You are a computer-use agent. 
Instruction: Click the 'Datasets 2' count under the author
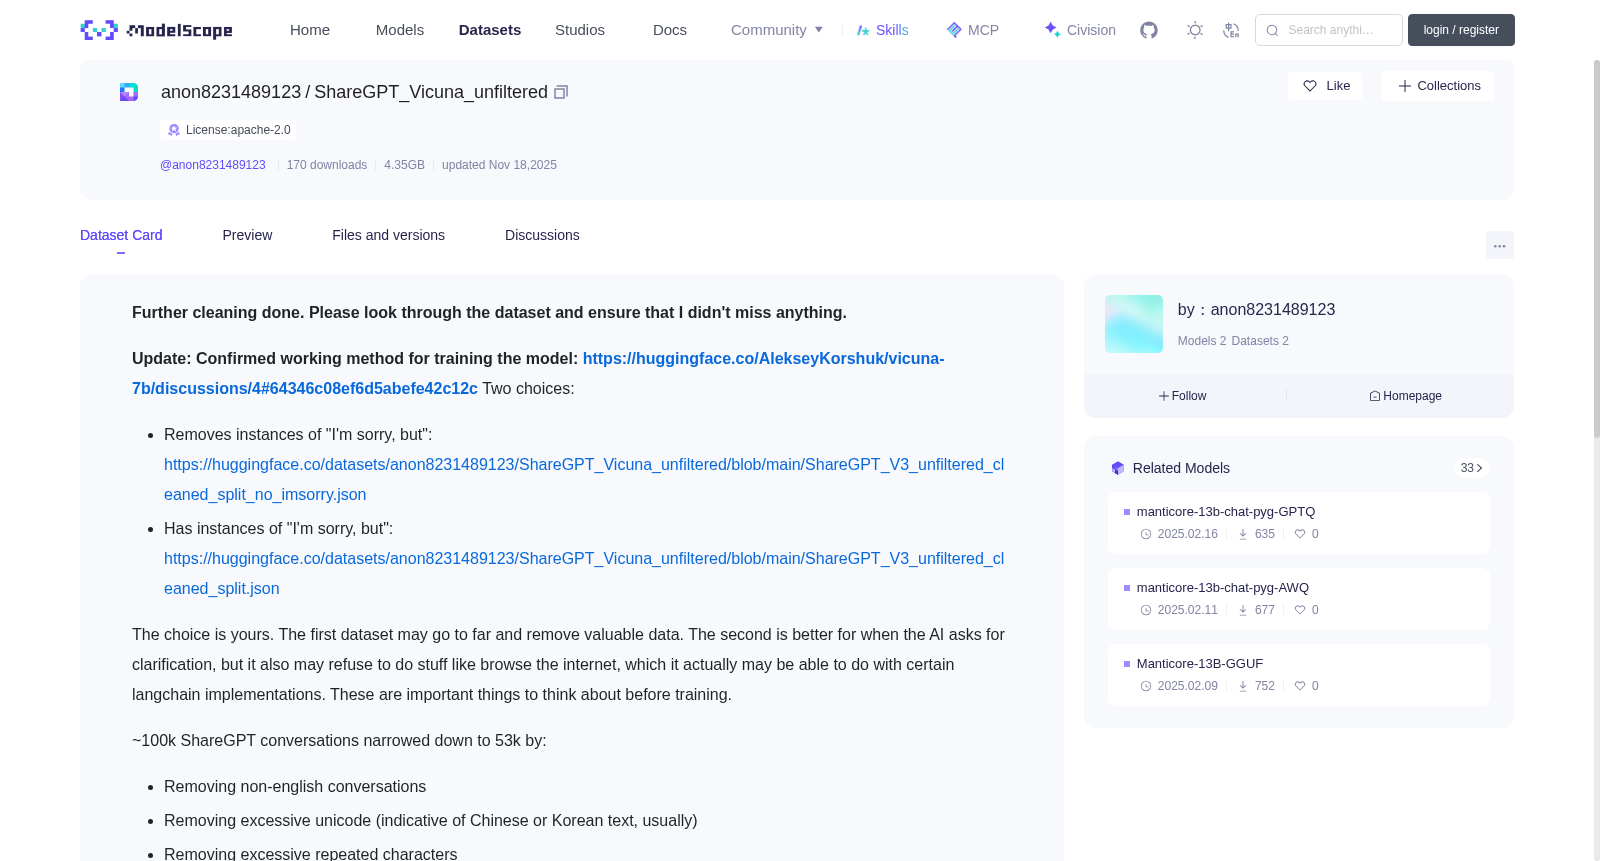[x=1260, y=341]
